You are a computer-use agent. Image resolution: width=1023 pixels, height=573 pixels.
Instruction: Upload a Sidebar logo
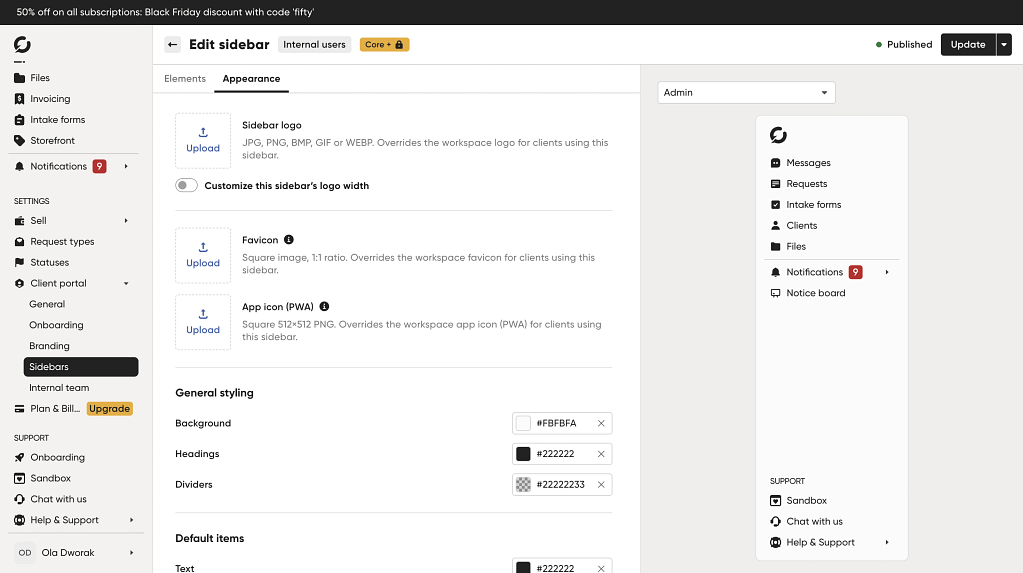(203, 141)
